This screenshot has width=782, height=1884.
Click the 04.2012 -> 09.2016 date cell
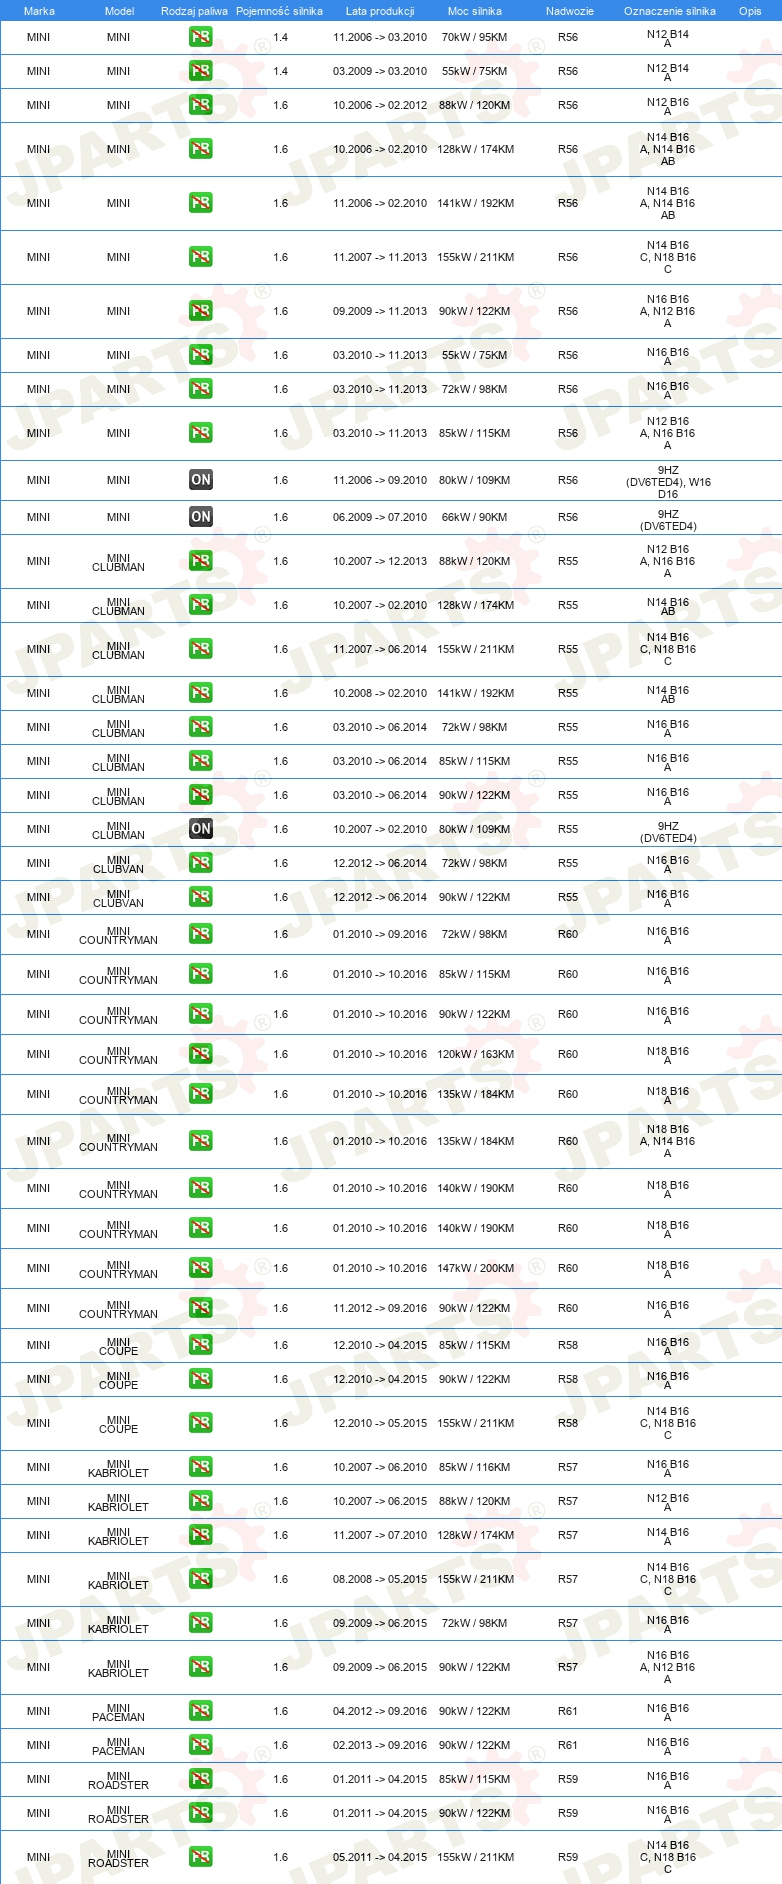(380, 1711)
